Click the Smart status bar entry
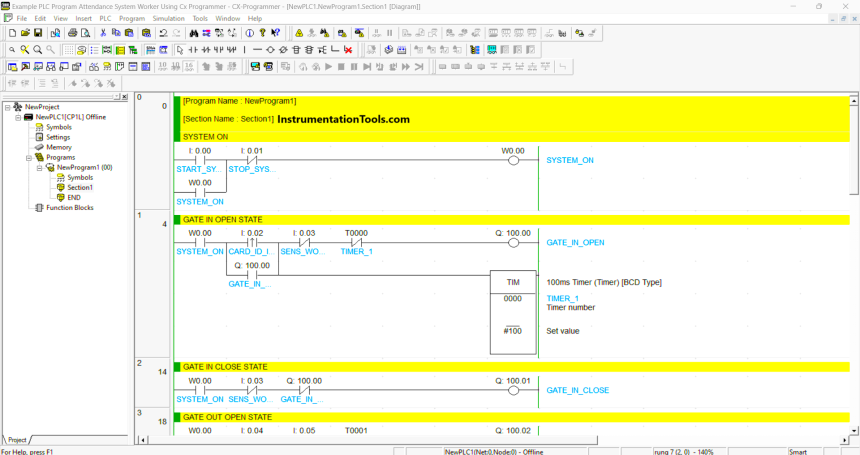 tap(798, 452)
